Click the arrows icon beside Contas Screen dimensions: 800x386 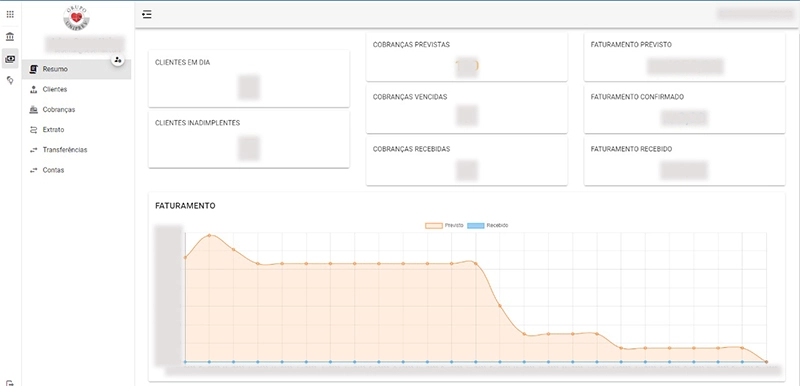34,170
